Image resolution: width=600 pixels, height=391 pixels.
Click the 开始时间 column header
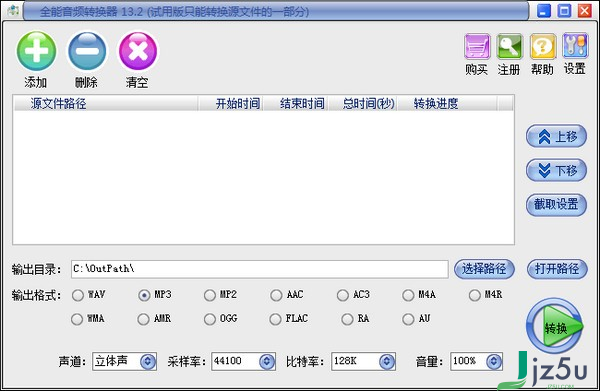tap(230, 104)
